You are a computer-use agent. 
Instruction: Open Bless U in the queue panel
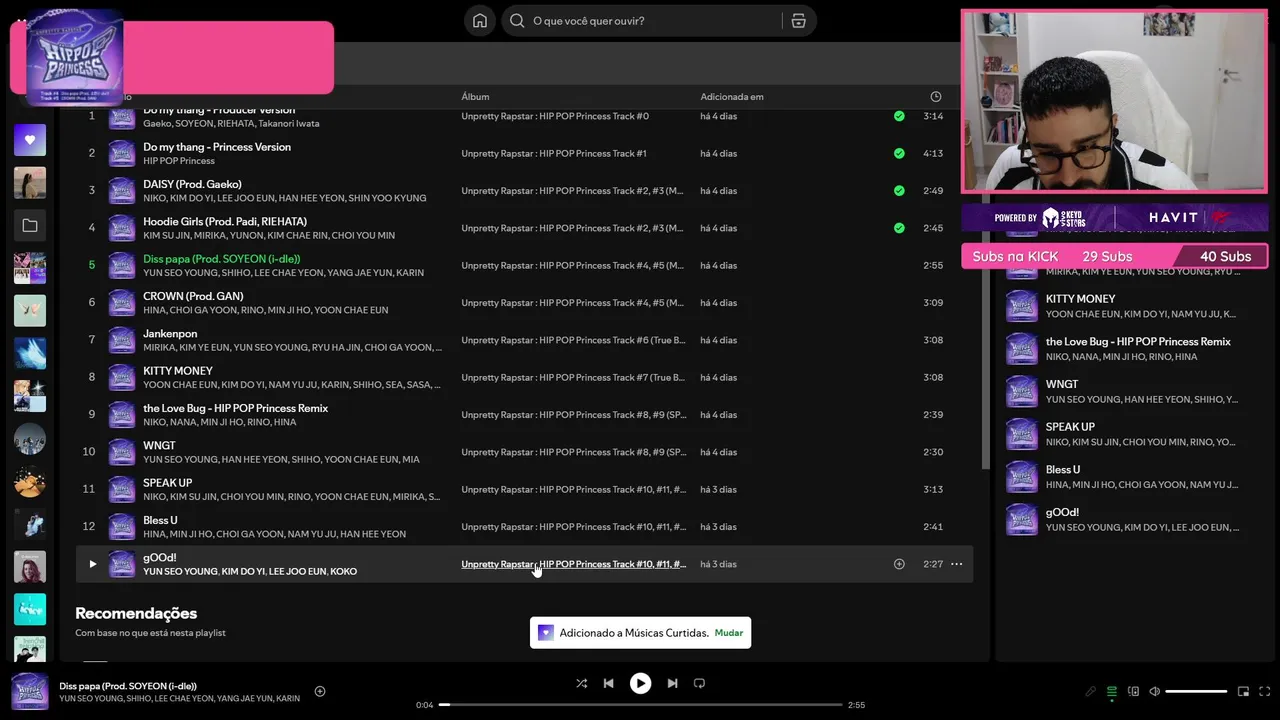[1063, 469]
